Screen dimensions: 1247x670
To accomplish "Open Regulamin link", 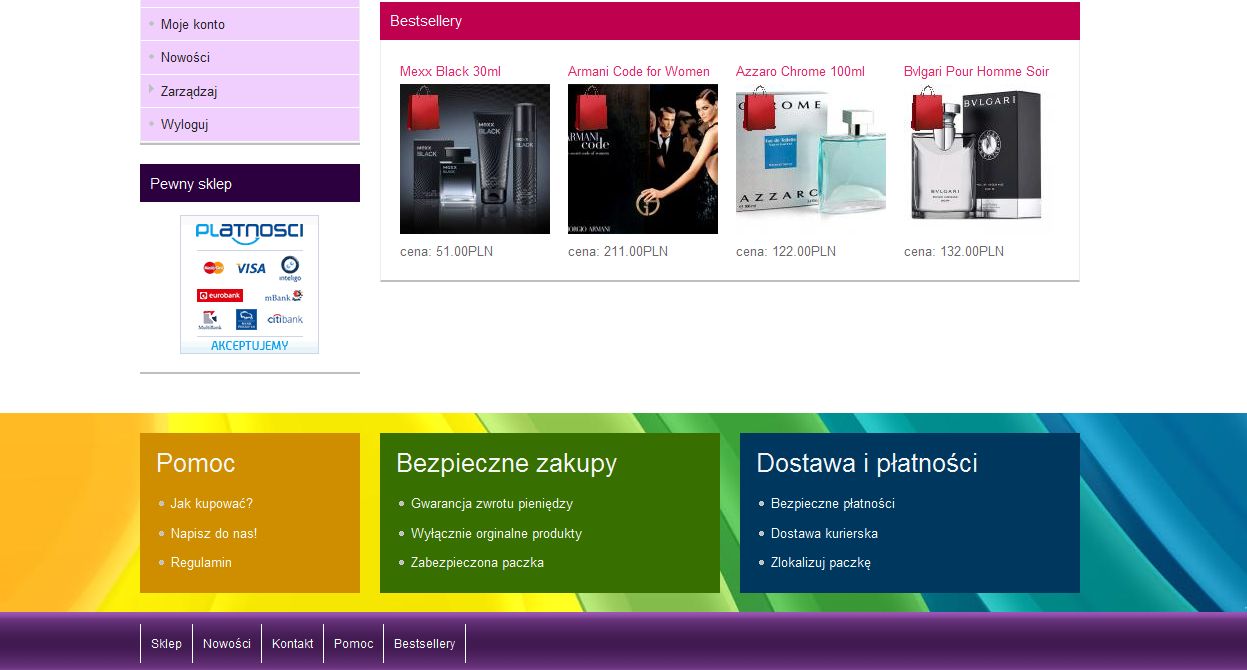I will [201, 563].
